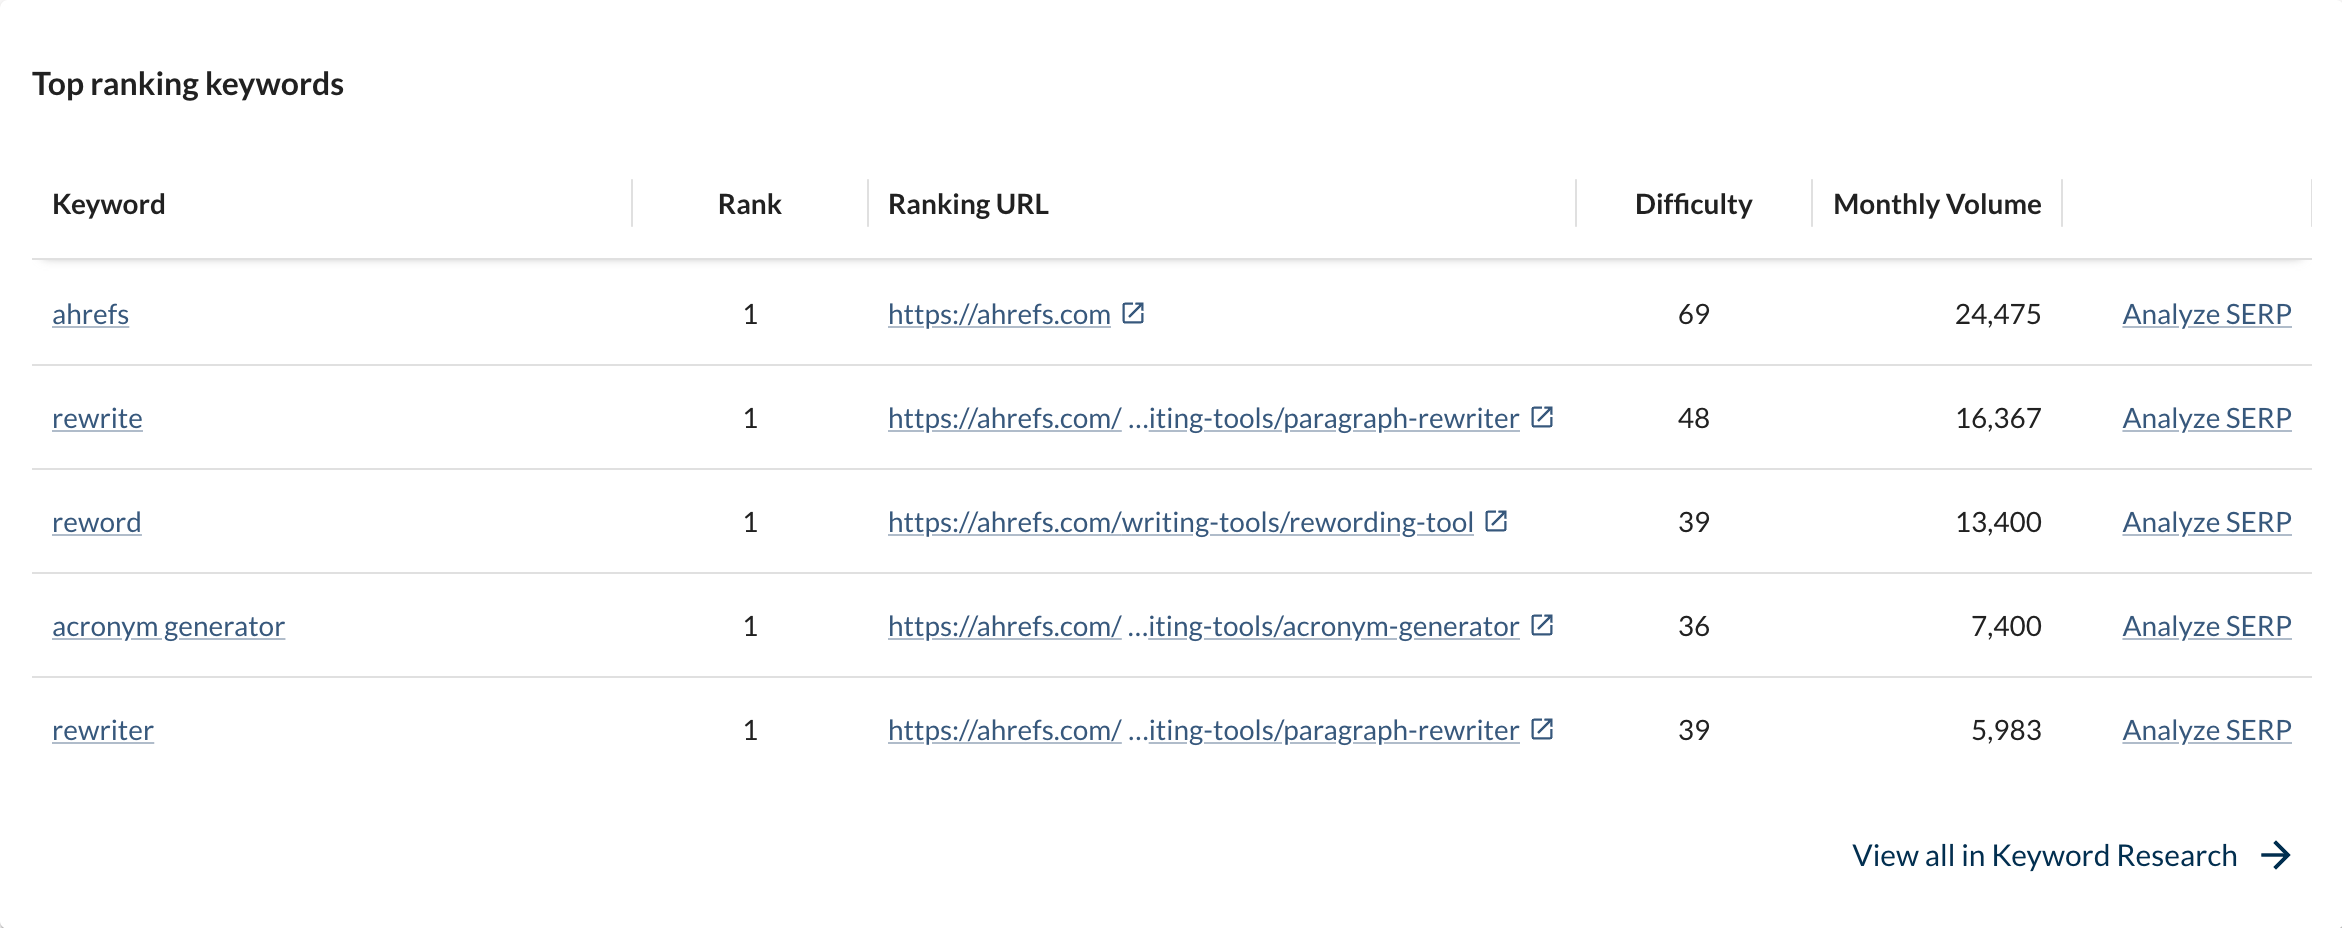Open the 'acronym generator' keyword link

click(x=168, y=626)
